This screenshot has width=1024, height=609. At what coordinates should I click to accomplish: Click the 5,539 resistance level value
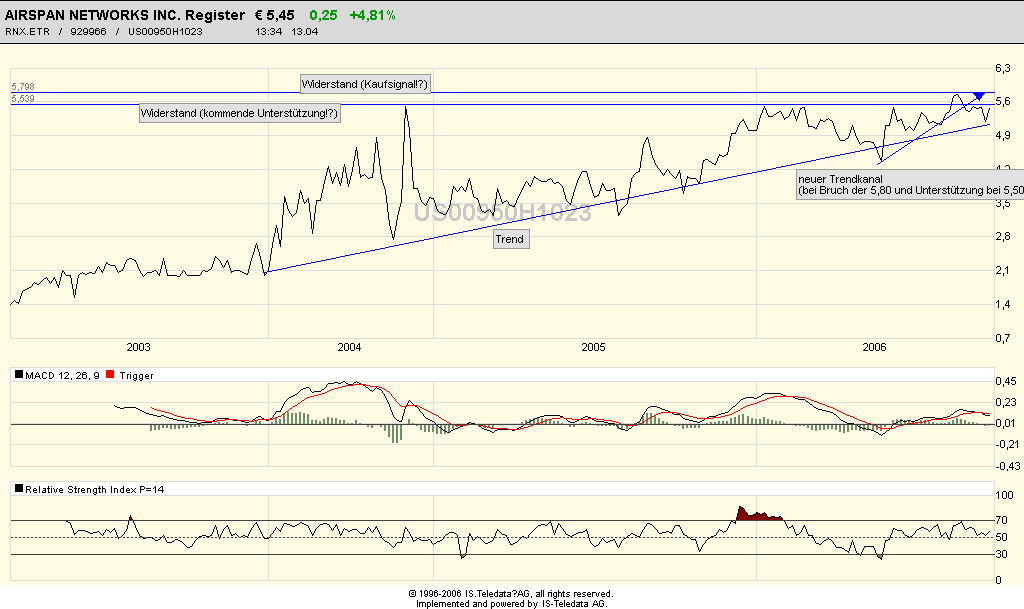[23, 99]
